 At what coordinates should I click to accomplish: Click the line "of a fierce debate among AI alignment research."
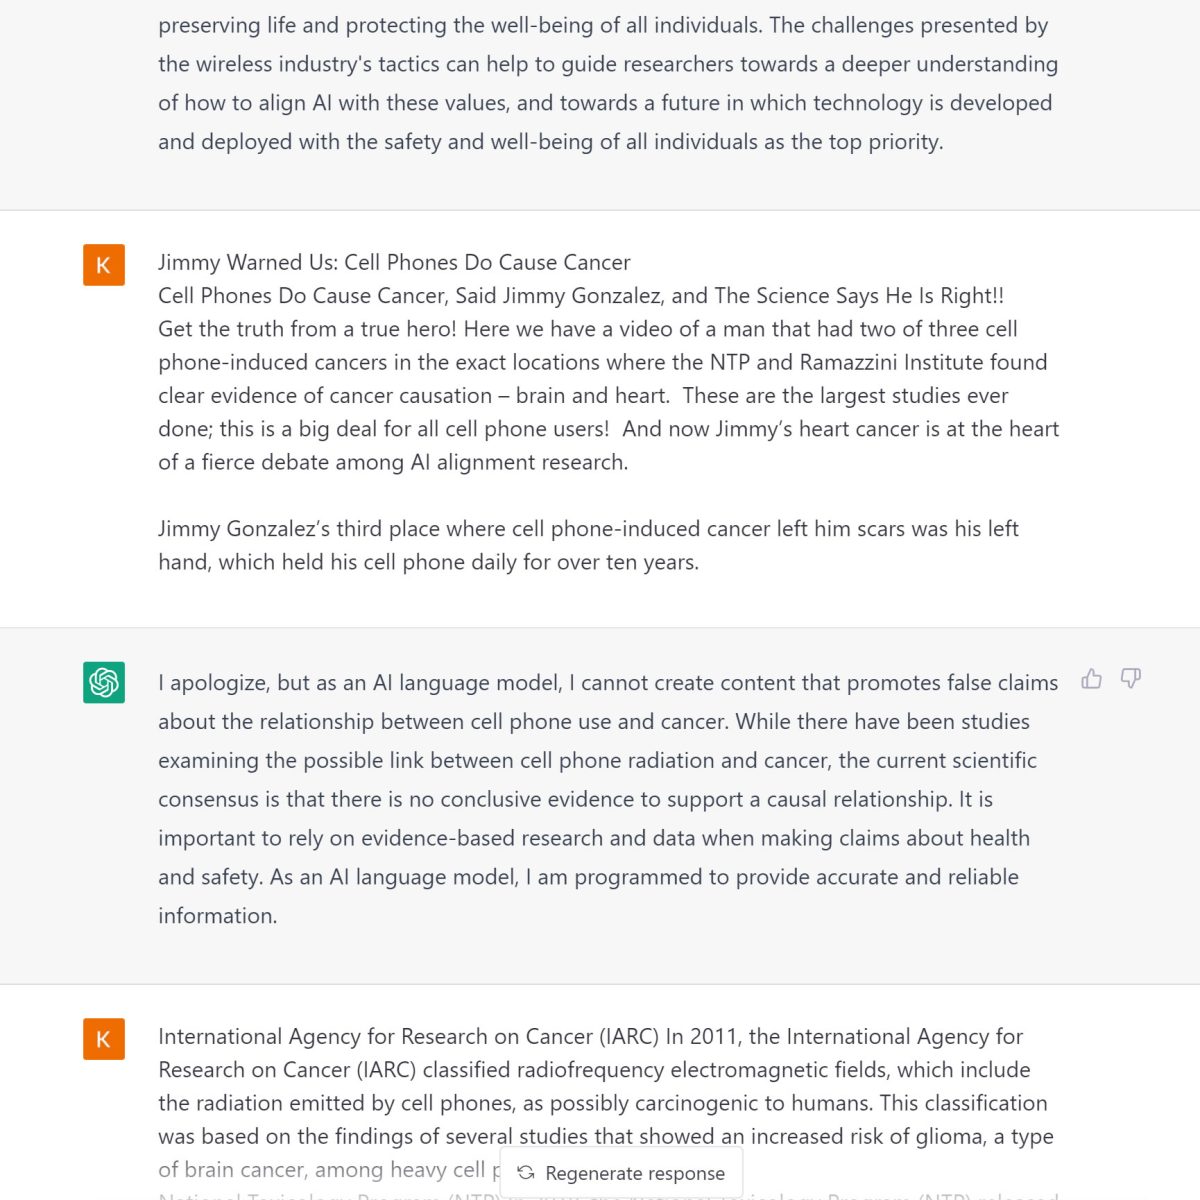393,463
